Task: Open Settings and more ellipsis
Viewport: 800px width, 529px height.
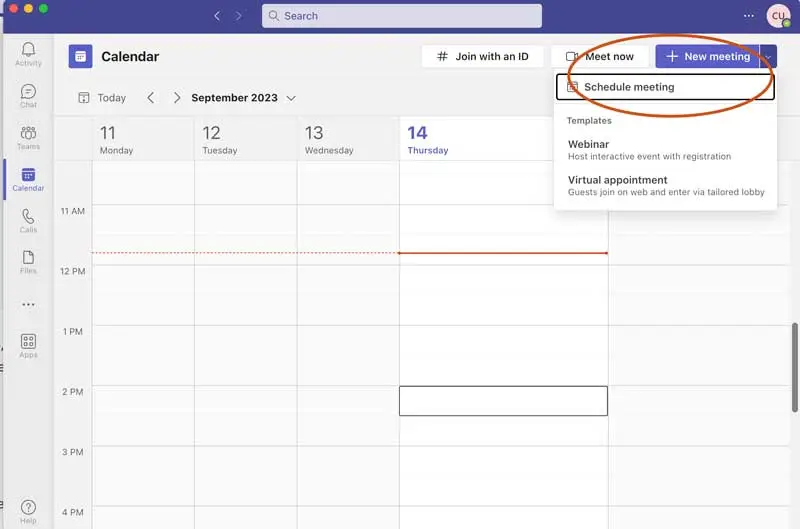Action: pyautogui.click(x=748, y=16)
